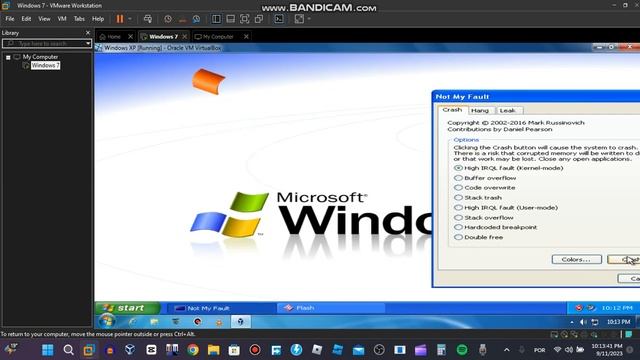
Task: Open the File menu
Action: point(10,19)
